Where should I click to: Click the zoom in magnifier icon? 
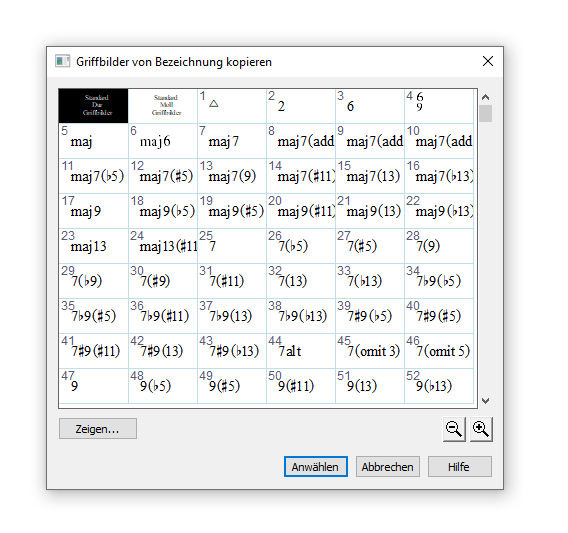481,429
